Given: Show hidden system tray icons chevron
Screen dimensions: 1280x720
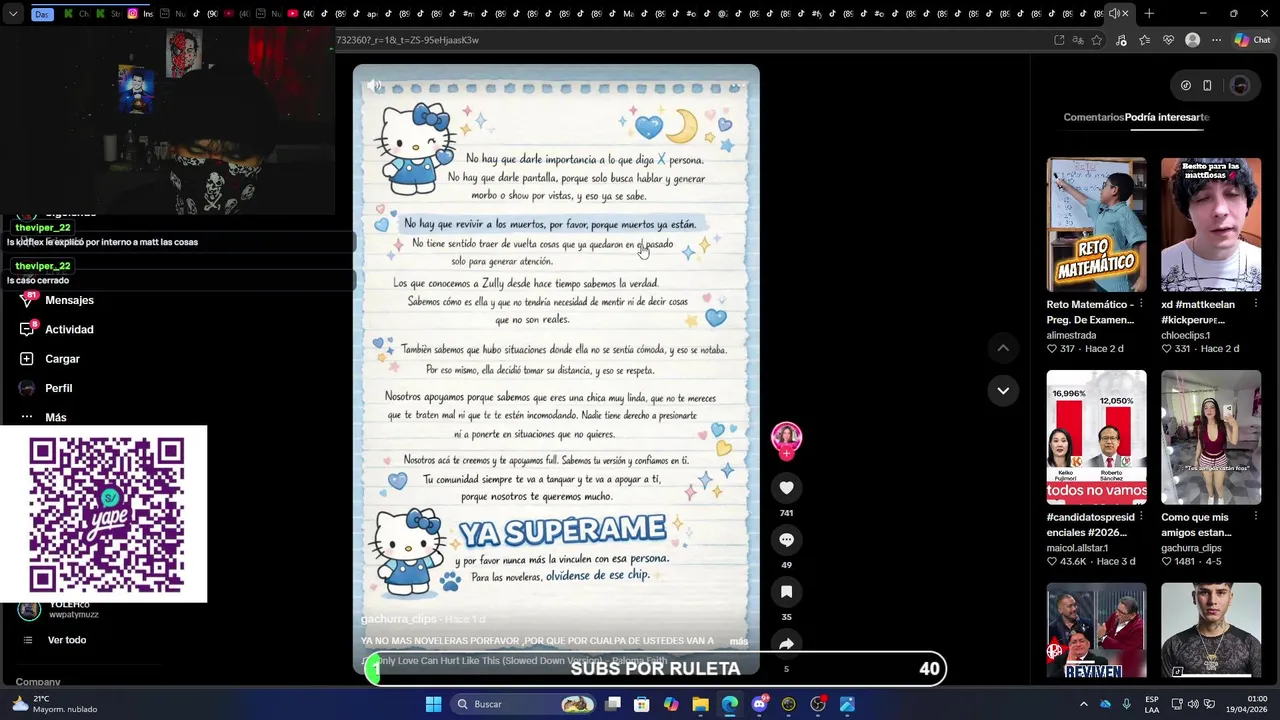Looking at the screenshot, I should (1083, 704).
